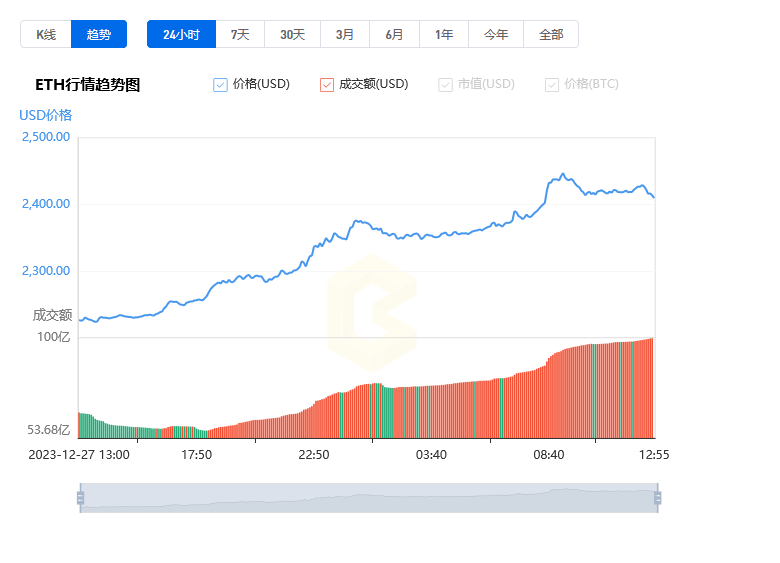Viewport: 780px width, 563px height.
Task: Select the 趋势 trend view tab
Action: tap(98, 34)
